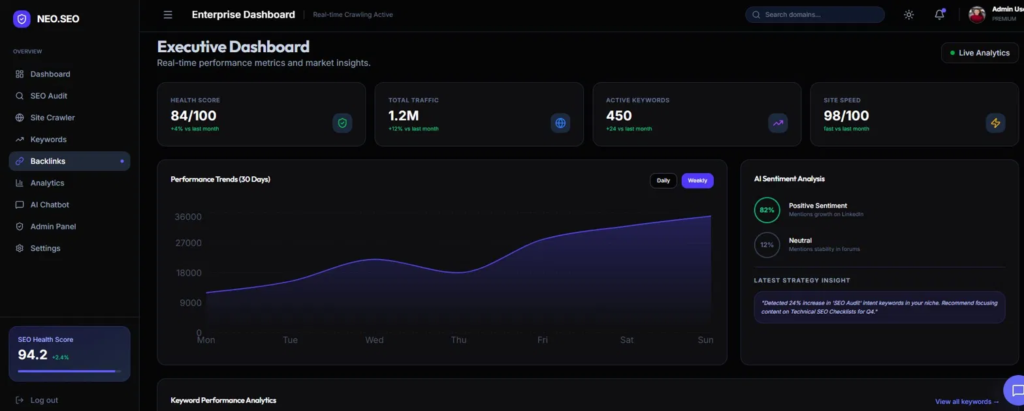Viewport: 1024px width, 411px height.
Task: Click the Dashboard grid icon in sidebar
Action: pos(20,74)
